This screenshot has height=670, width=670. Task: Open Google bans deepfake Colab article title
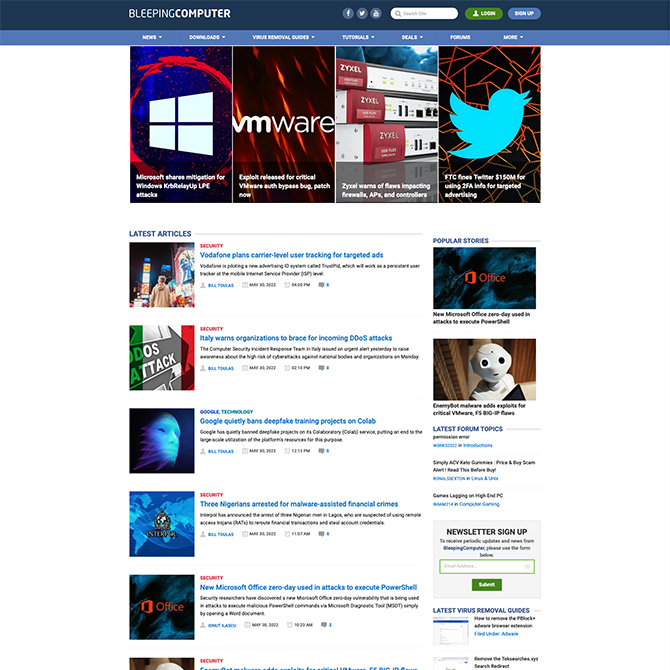click(288, 421)
